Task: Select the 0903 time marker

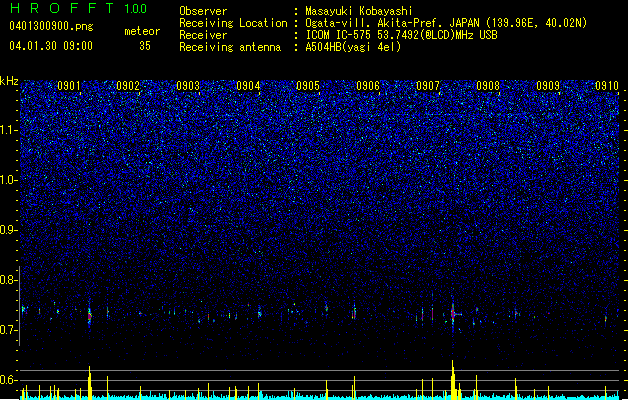Action: click(188, 86)
